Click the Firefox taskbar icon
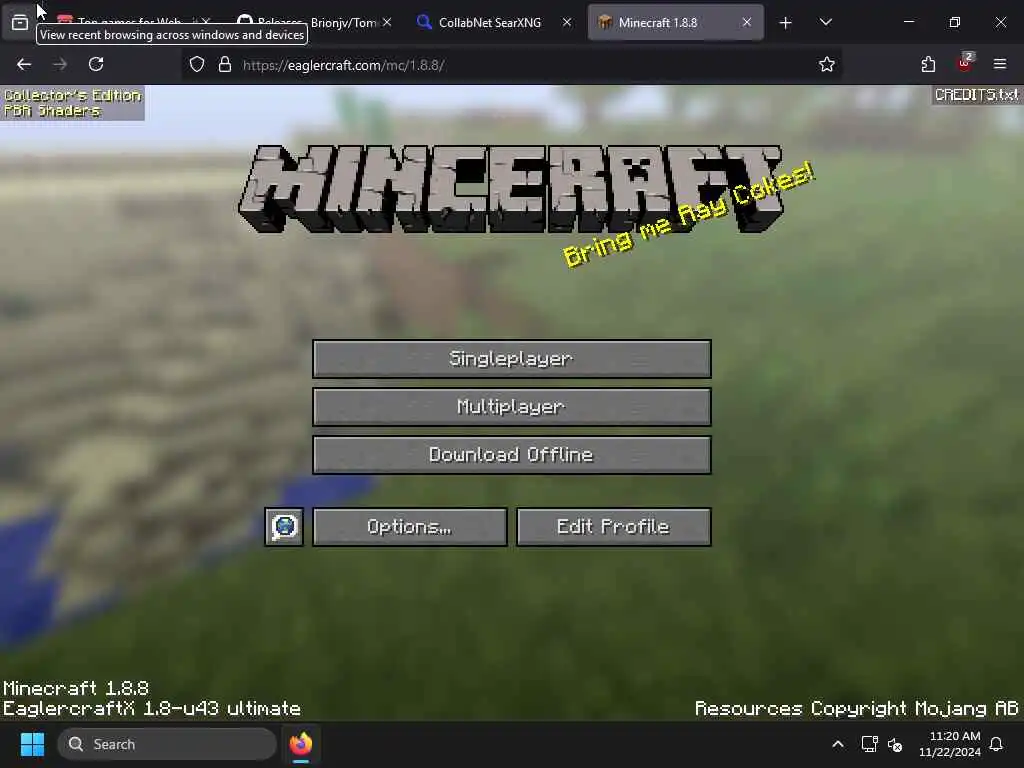This screenshot has width=1024, height=768. (x=301, y=744)
